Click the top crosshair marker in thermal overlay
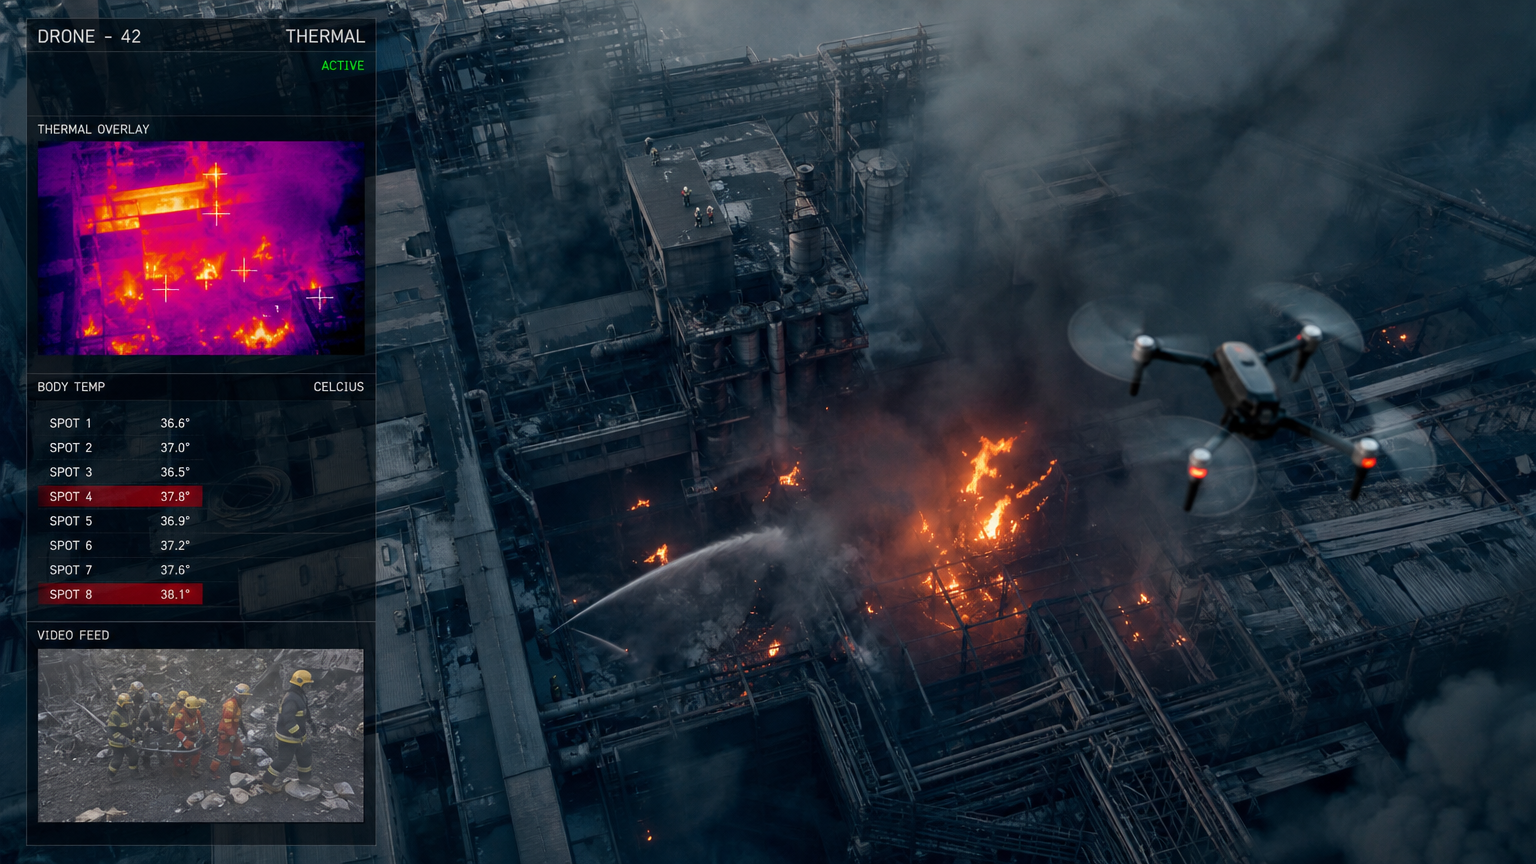 (215, 175)
